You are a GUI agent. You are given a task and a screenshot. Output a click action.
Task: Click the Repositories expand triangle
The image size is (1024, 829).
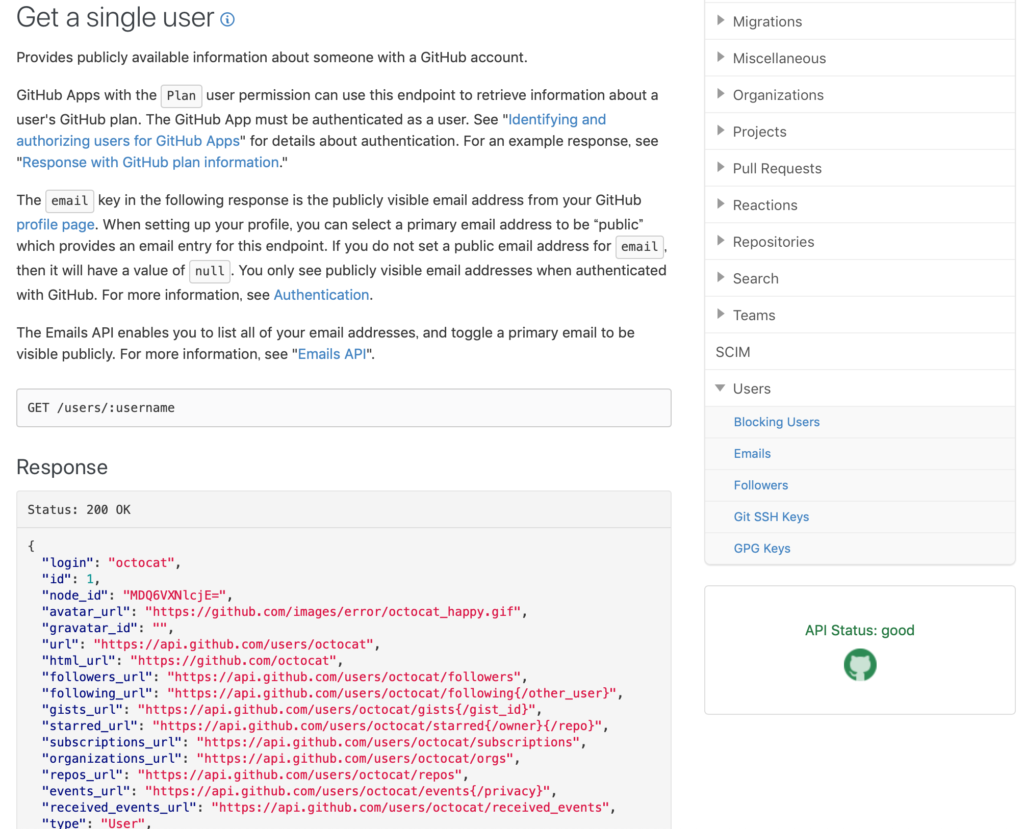(x=721, y=241)
